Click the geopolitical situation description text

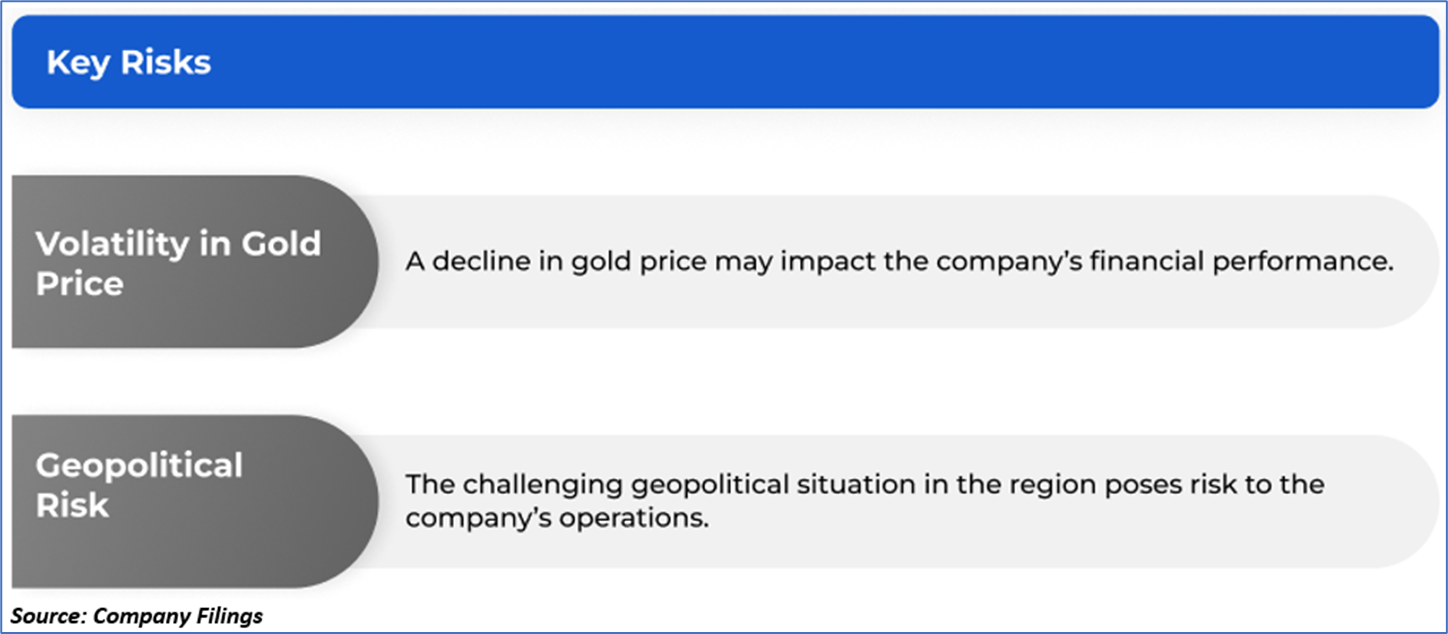864,502
